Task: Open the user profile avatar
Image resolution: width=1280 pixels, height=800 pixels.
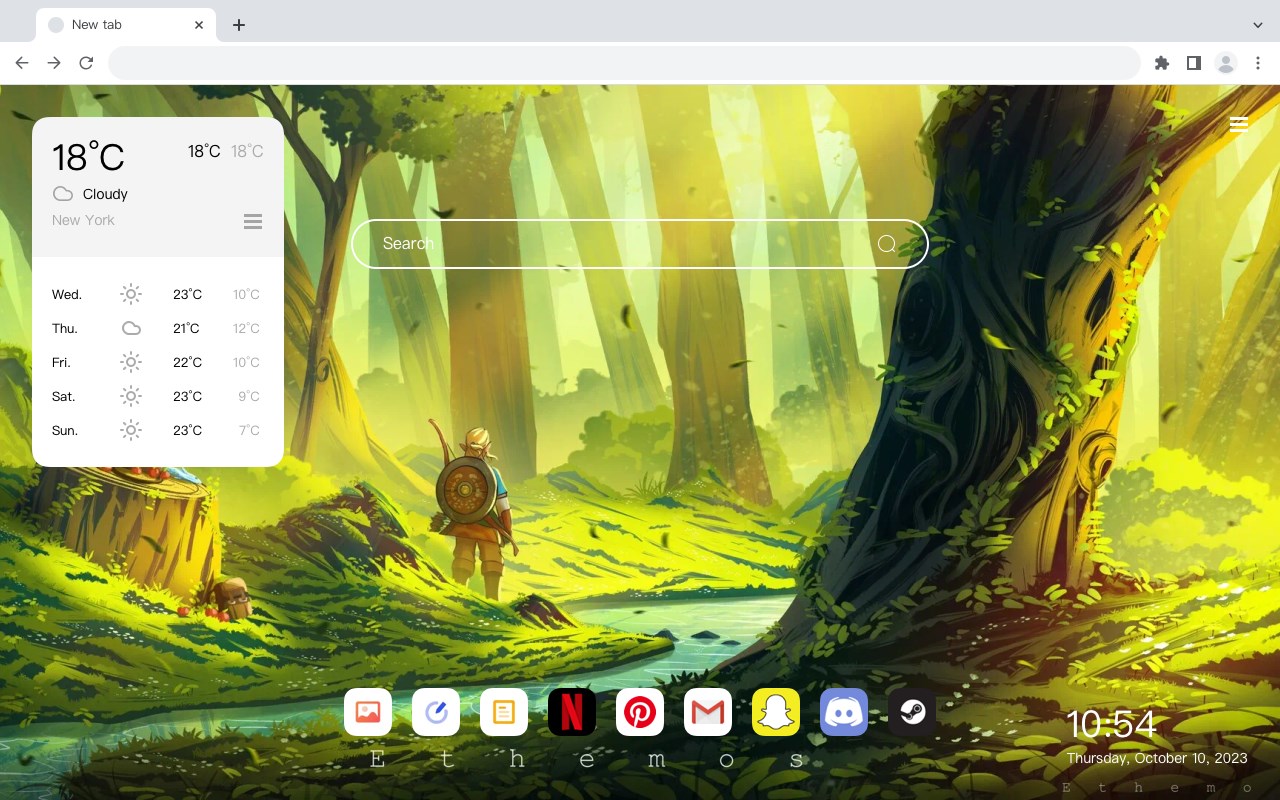Action: click(1226, 63)
